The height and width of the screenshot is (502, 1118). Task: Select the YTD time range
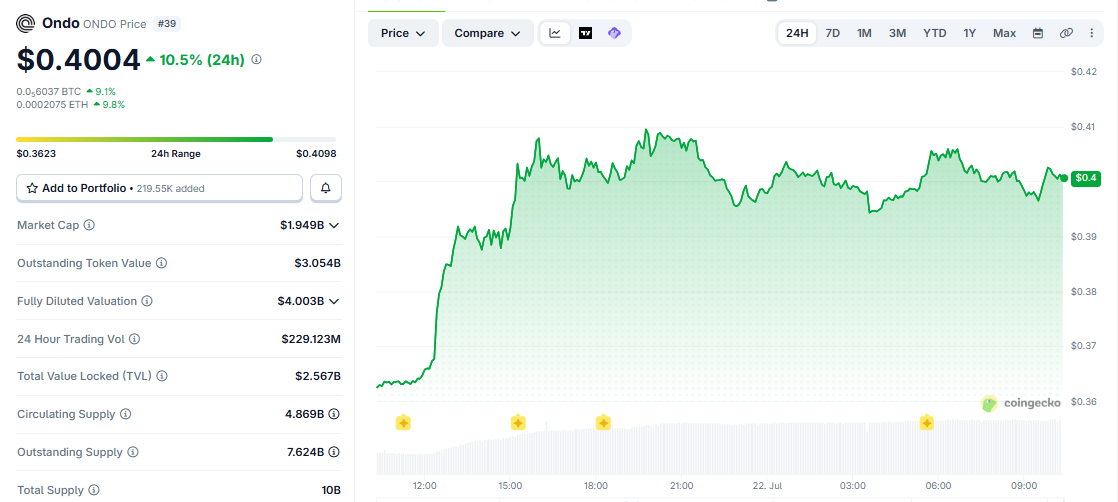[935, 33]
